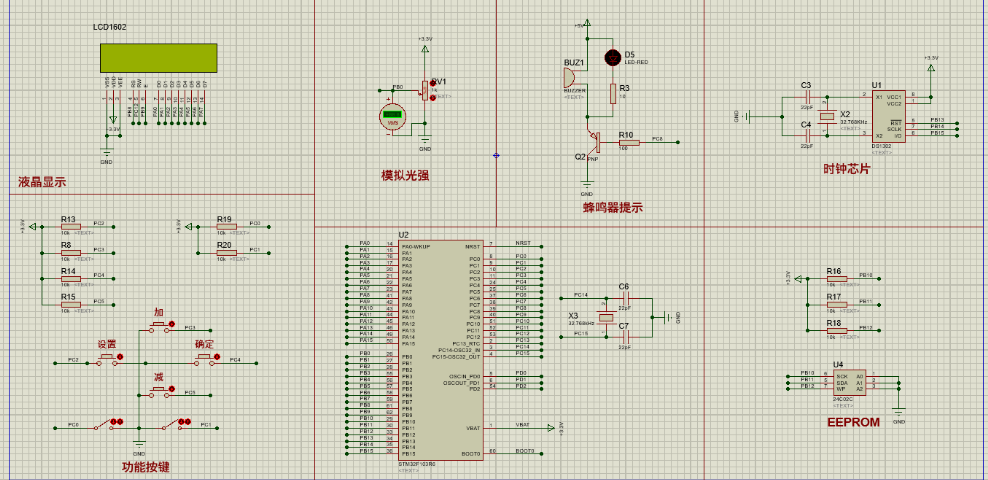Click the blue origin crosshair marker

496,155
